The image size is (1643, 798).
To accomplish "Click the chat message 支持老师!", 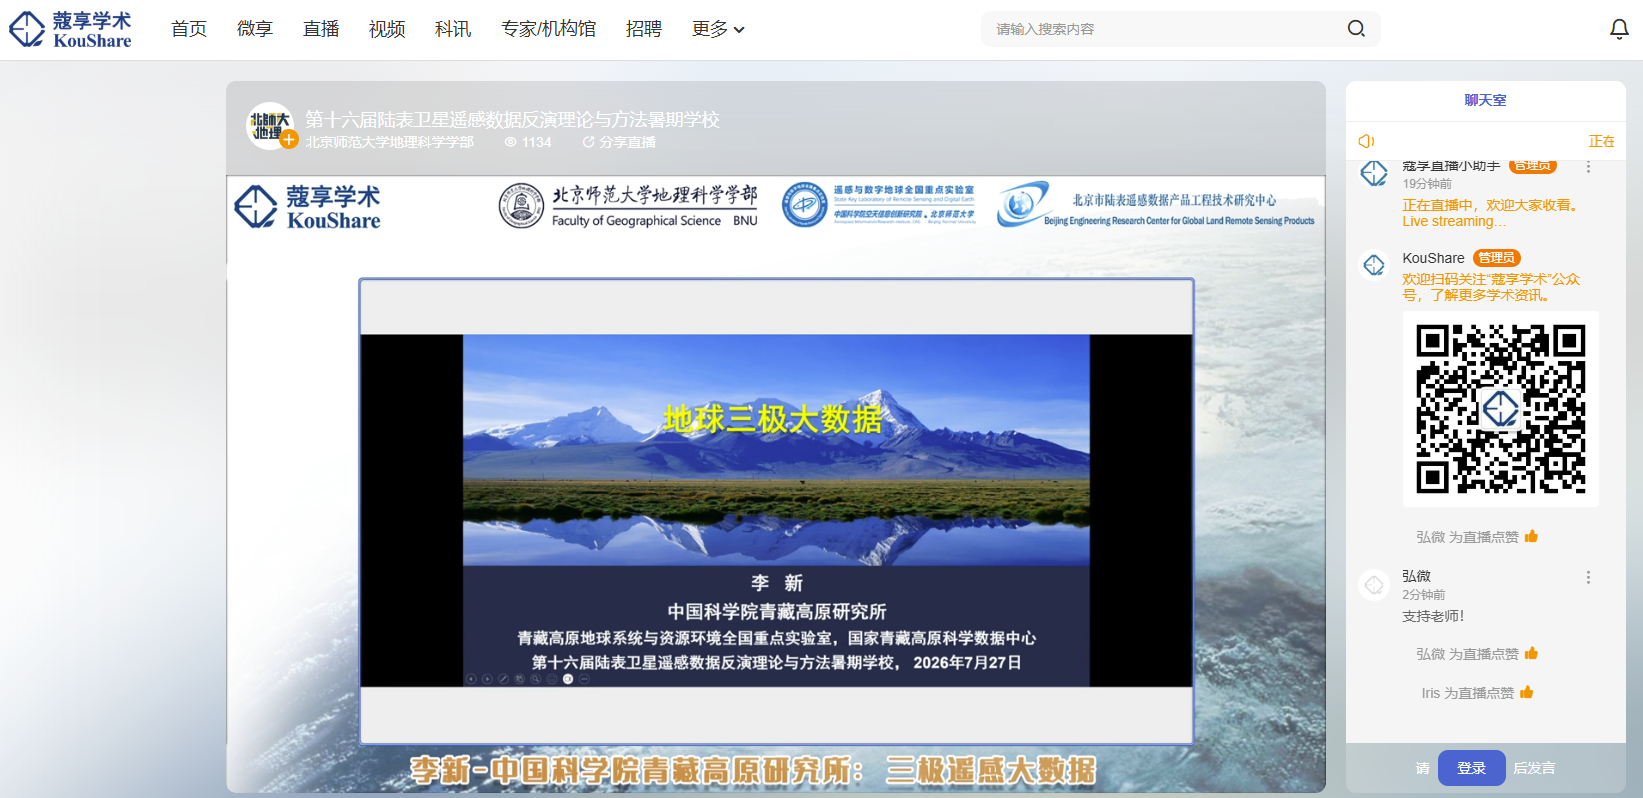I will pyautogui.click(x=1432, y=616).
